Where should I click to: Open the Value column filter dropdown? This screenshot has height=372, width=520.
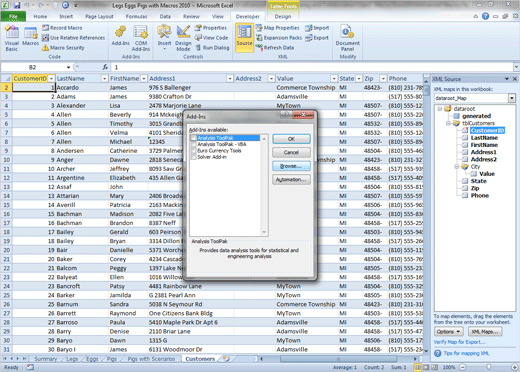334,78
